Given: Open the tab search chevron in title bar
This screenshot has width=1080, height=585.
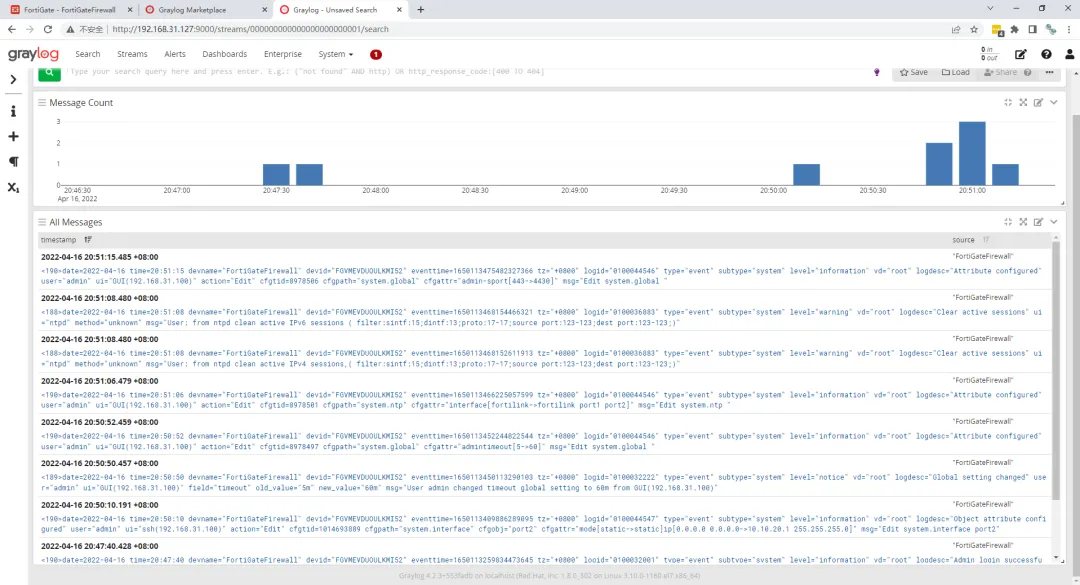Looking at the screenshot, I should click(990, 9).
